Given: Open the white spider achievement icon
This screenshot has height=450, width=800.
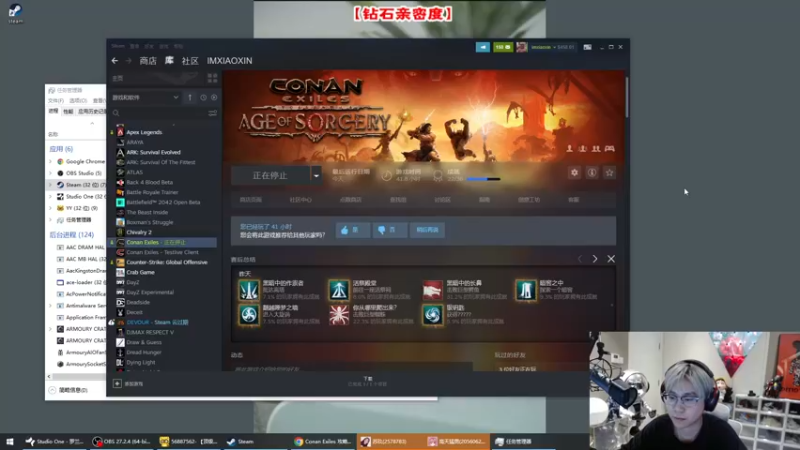Looking at the screenshot, I should click(339, 315).
